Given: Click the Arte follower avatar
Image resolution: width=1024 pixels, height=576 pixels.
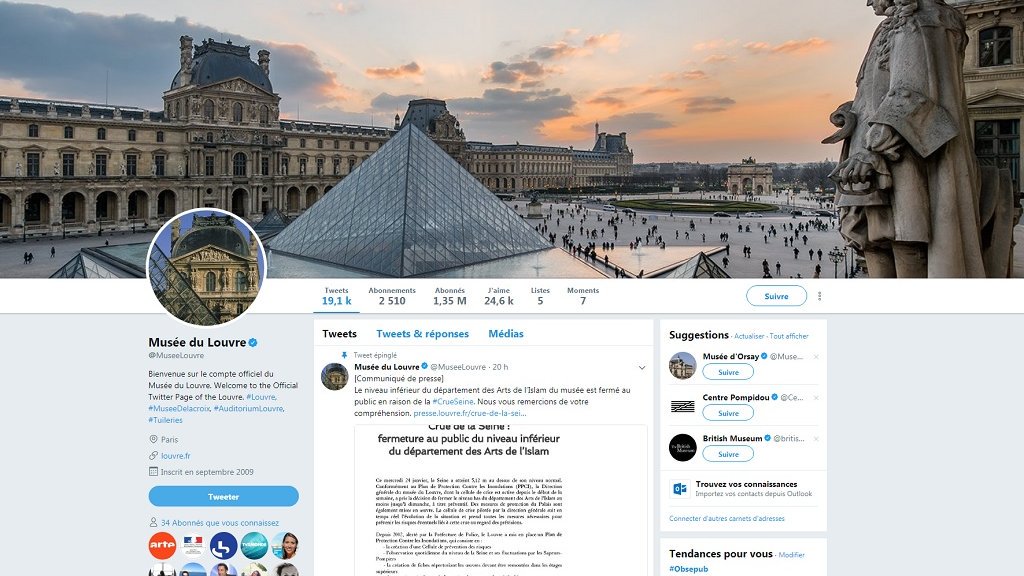Looking at the screenshot, I should pos(162,545).
